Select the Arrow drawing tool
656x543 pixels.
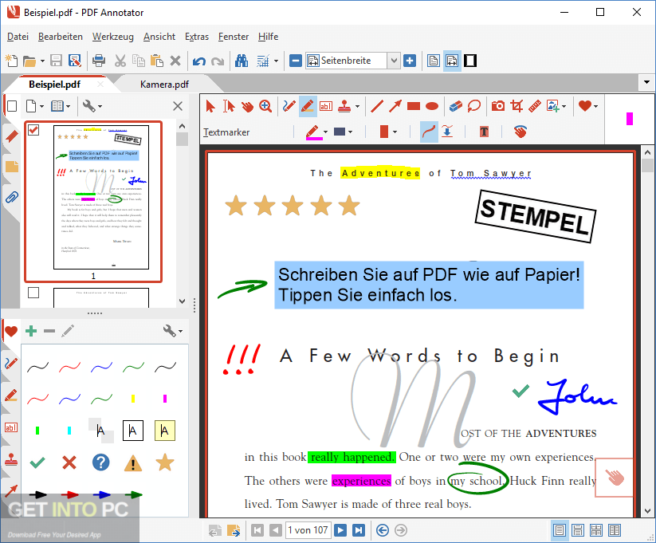pyautogui.click(x=395, y=106)
